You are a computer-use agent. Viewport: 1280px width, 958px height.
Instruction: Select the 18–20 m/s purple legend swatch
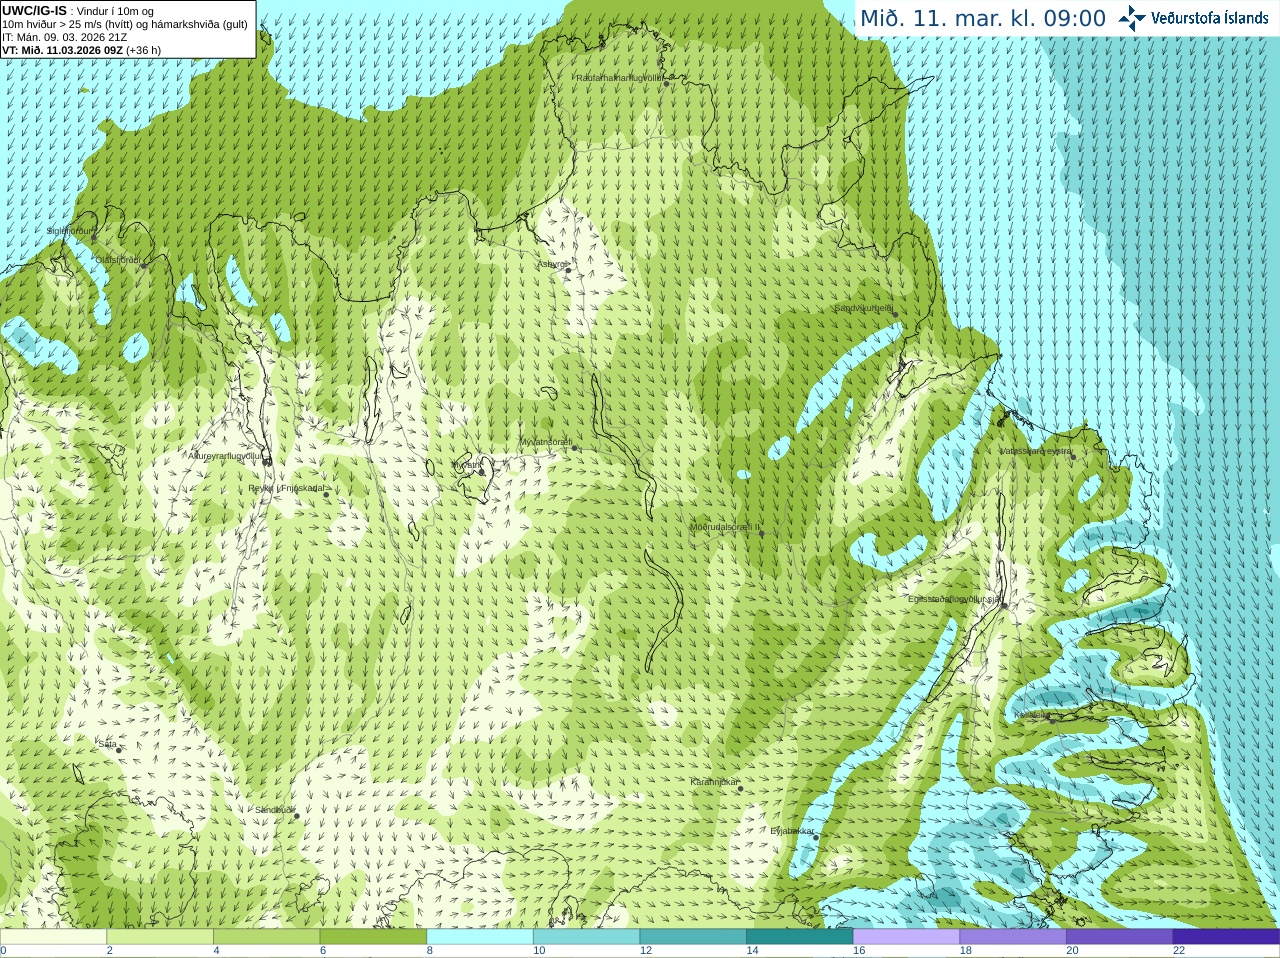point(1013,937)
